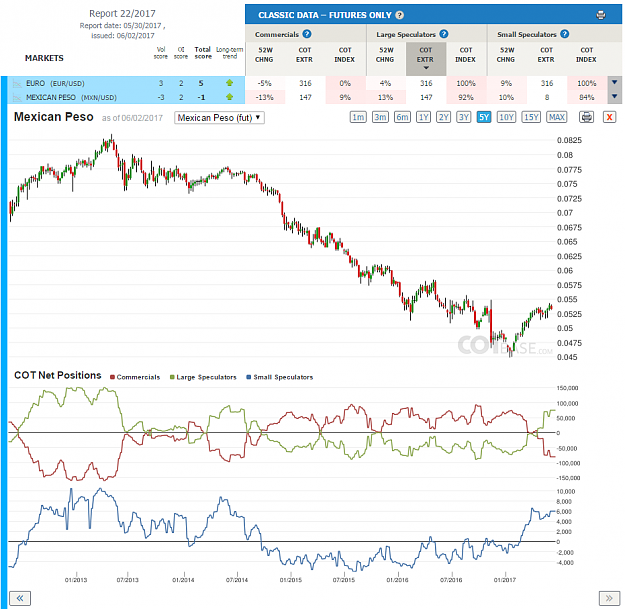Select the 3m time range
This screenshot has height=609, width=625.
click(x=380, y=117)
